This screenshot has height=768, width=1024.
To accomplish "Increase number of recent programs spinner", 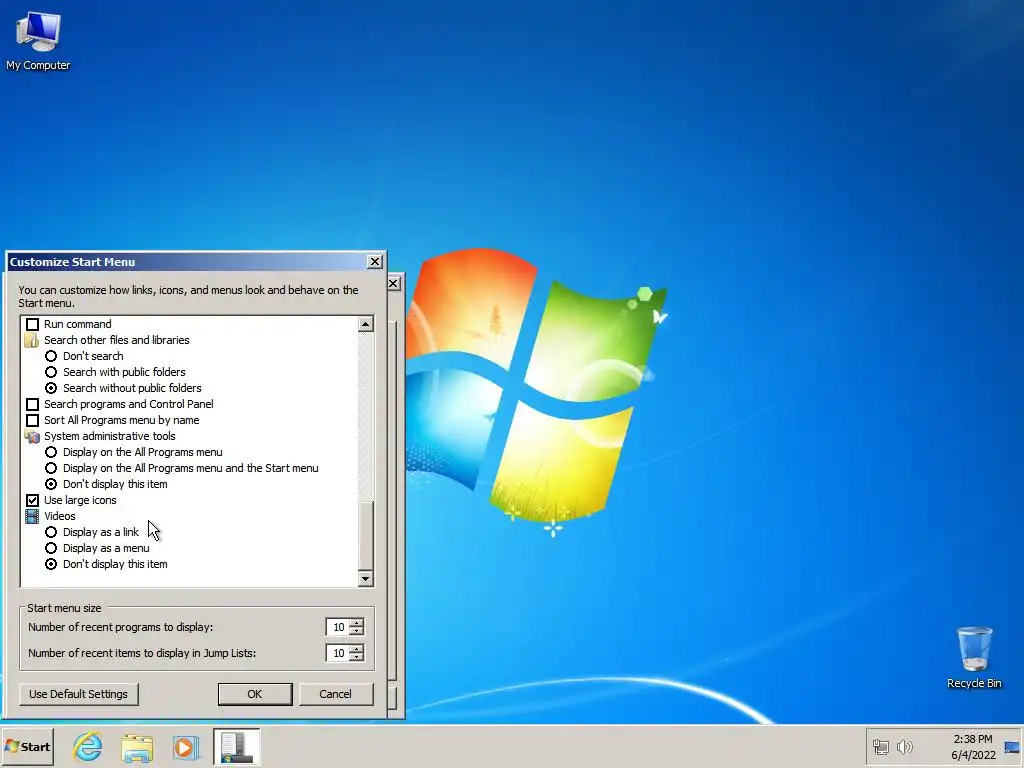I will 356,623.
